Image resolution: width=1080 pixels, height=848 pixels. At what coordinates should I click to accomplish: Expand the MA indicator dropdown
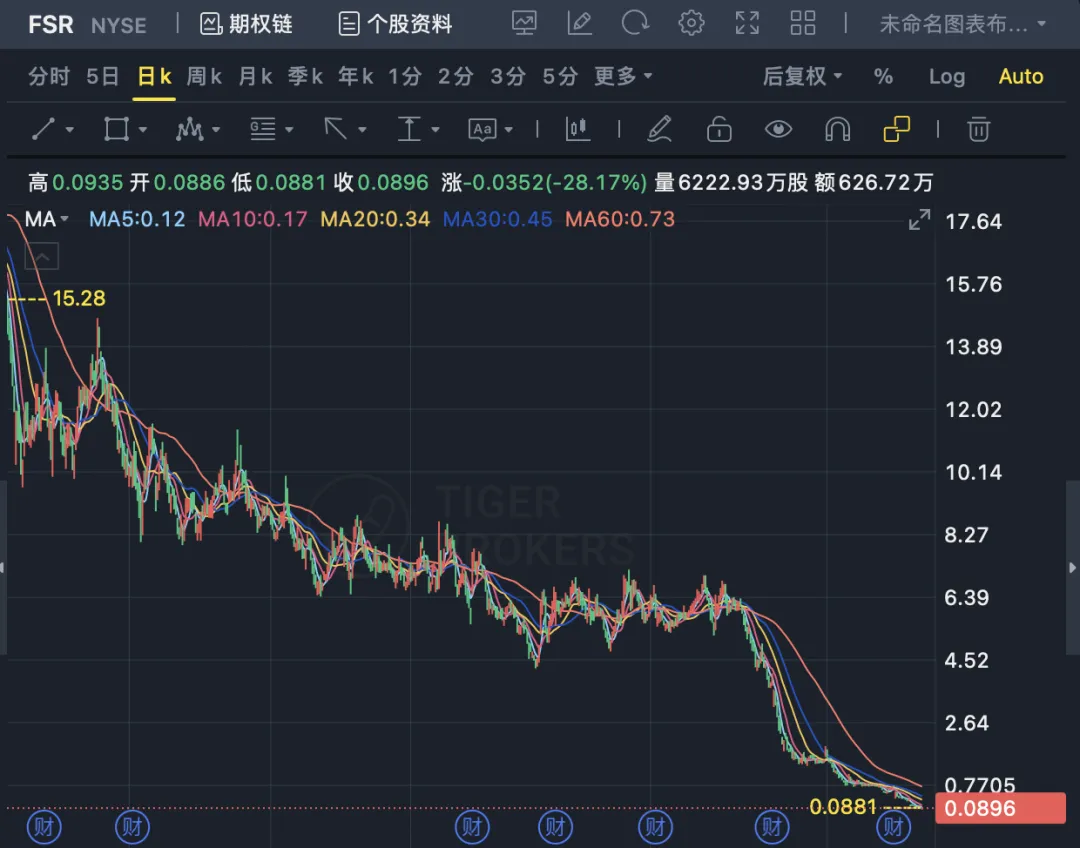coord(46,219)
